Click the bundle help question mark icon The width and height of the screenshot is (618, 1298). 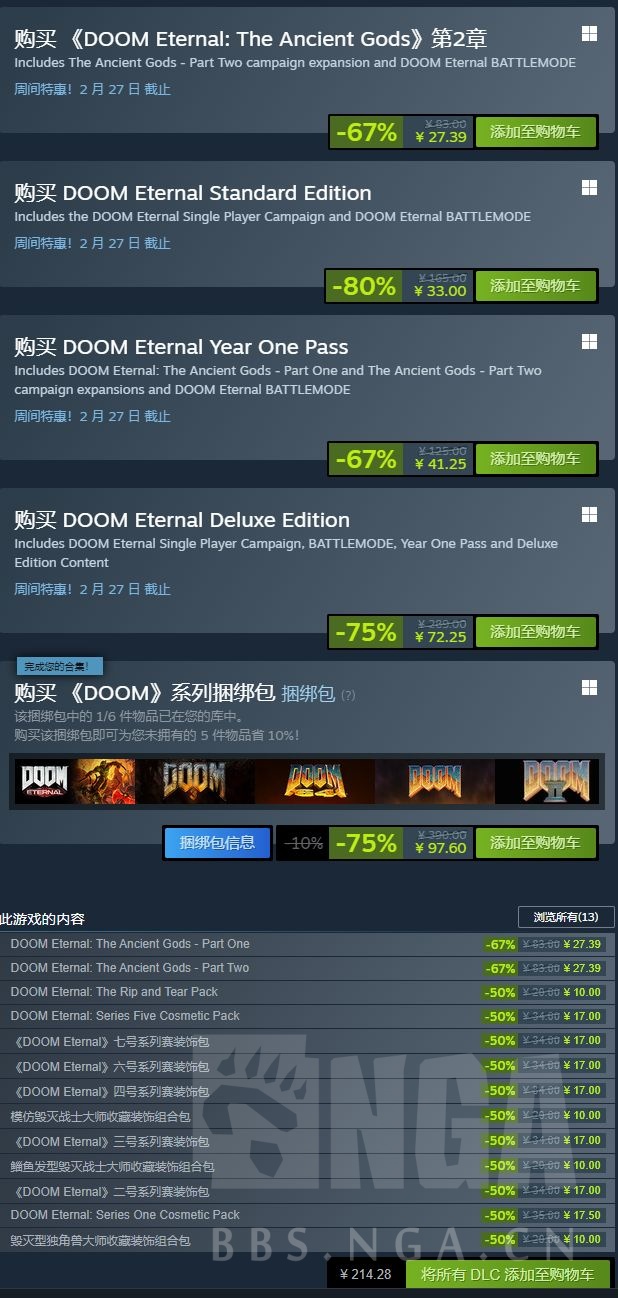pyautogui.click(x=348, y=695)
